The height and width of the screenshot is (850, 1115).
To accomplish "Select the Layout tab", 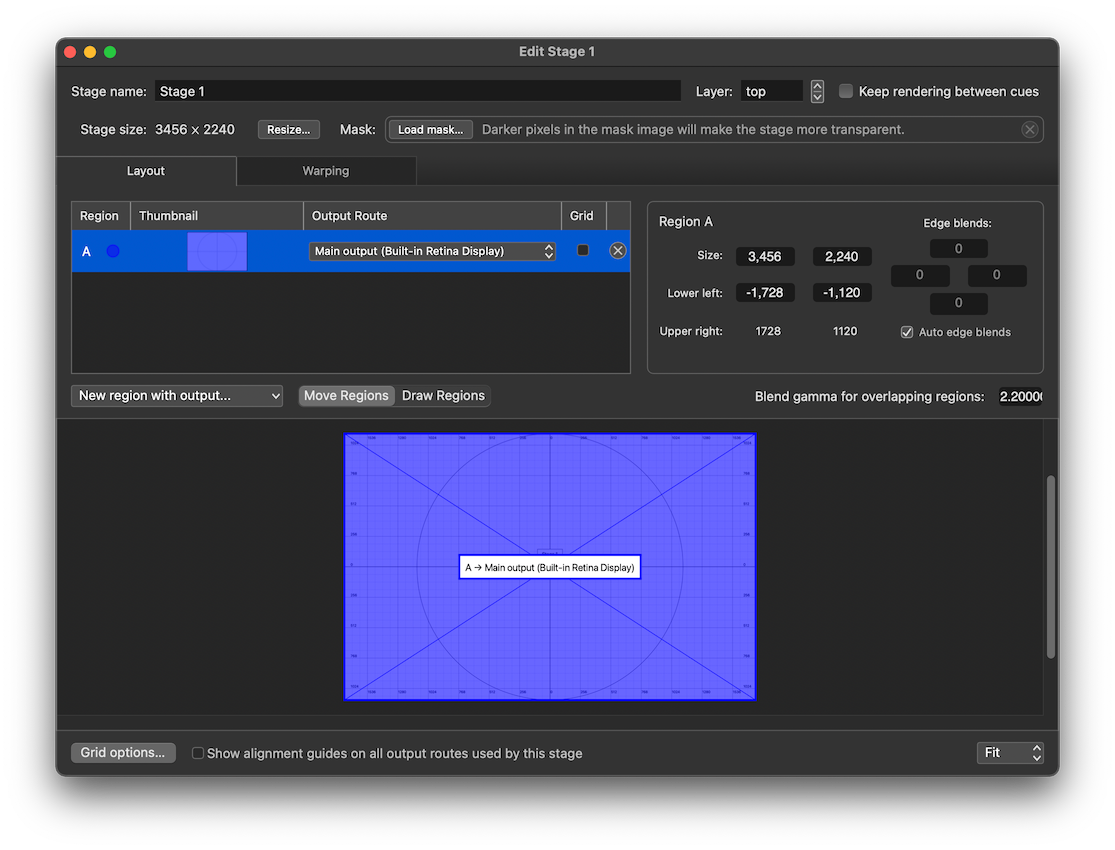I will click(x=146, y=170).
